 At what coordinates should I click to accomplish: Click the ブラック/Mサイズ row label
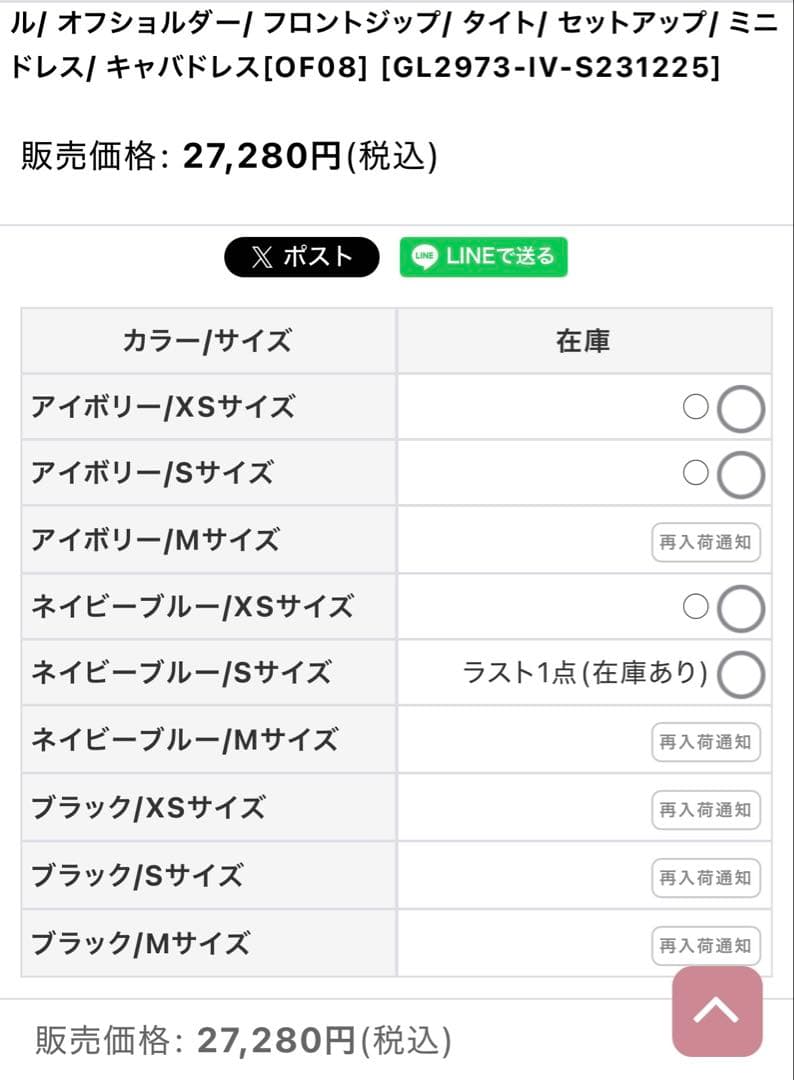[140, 943]
